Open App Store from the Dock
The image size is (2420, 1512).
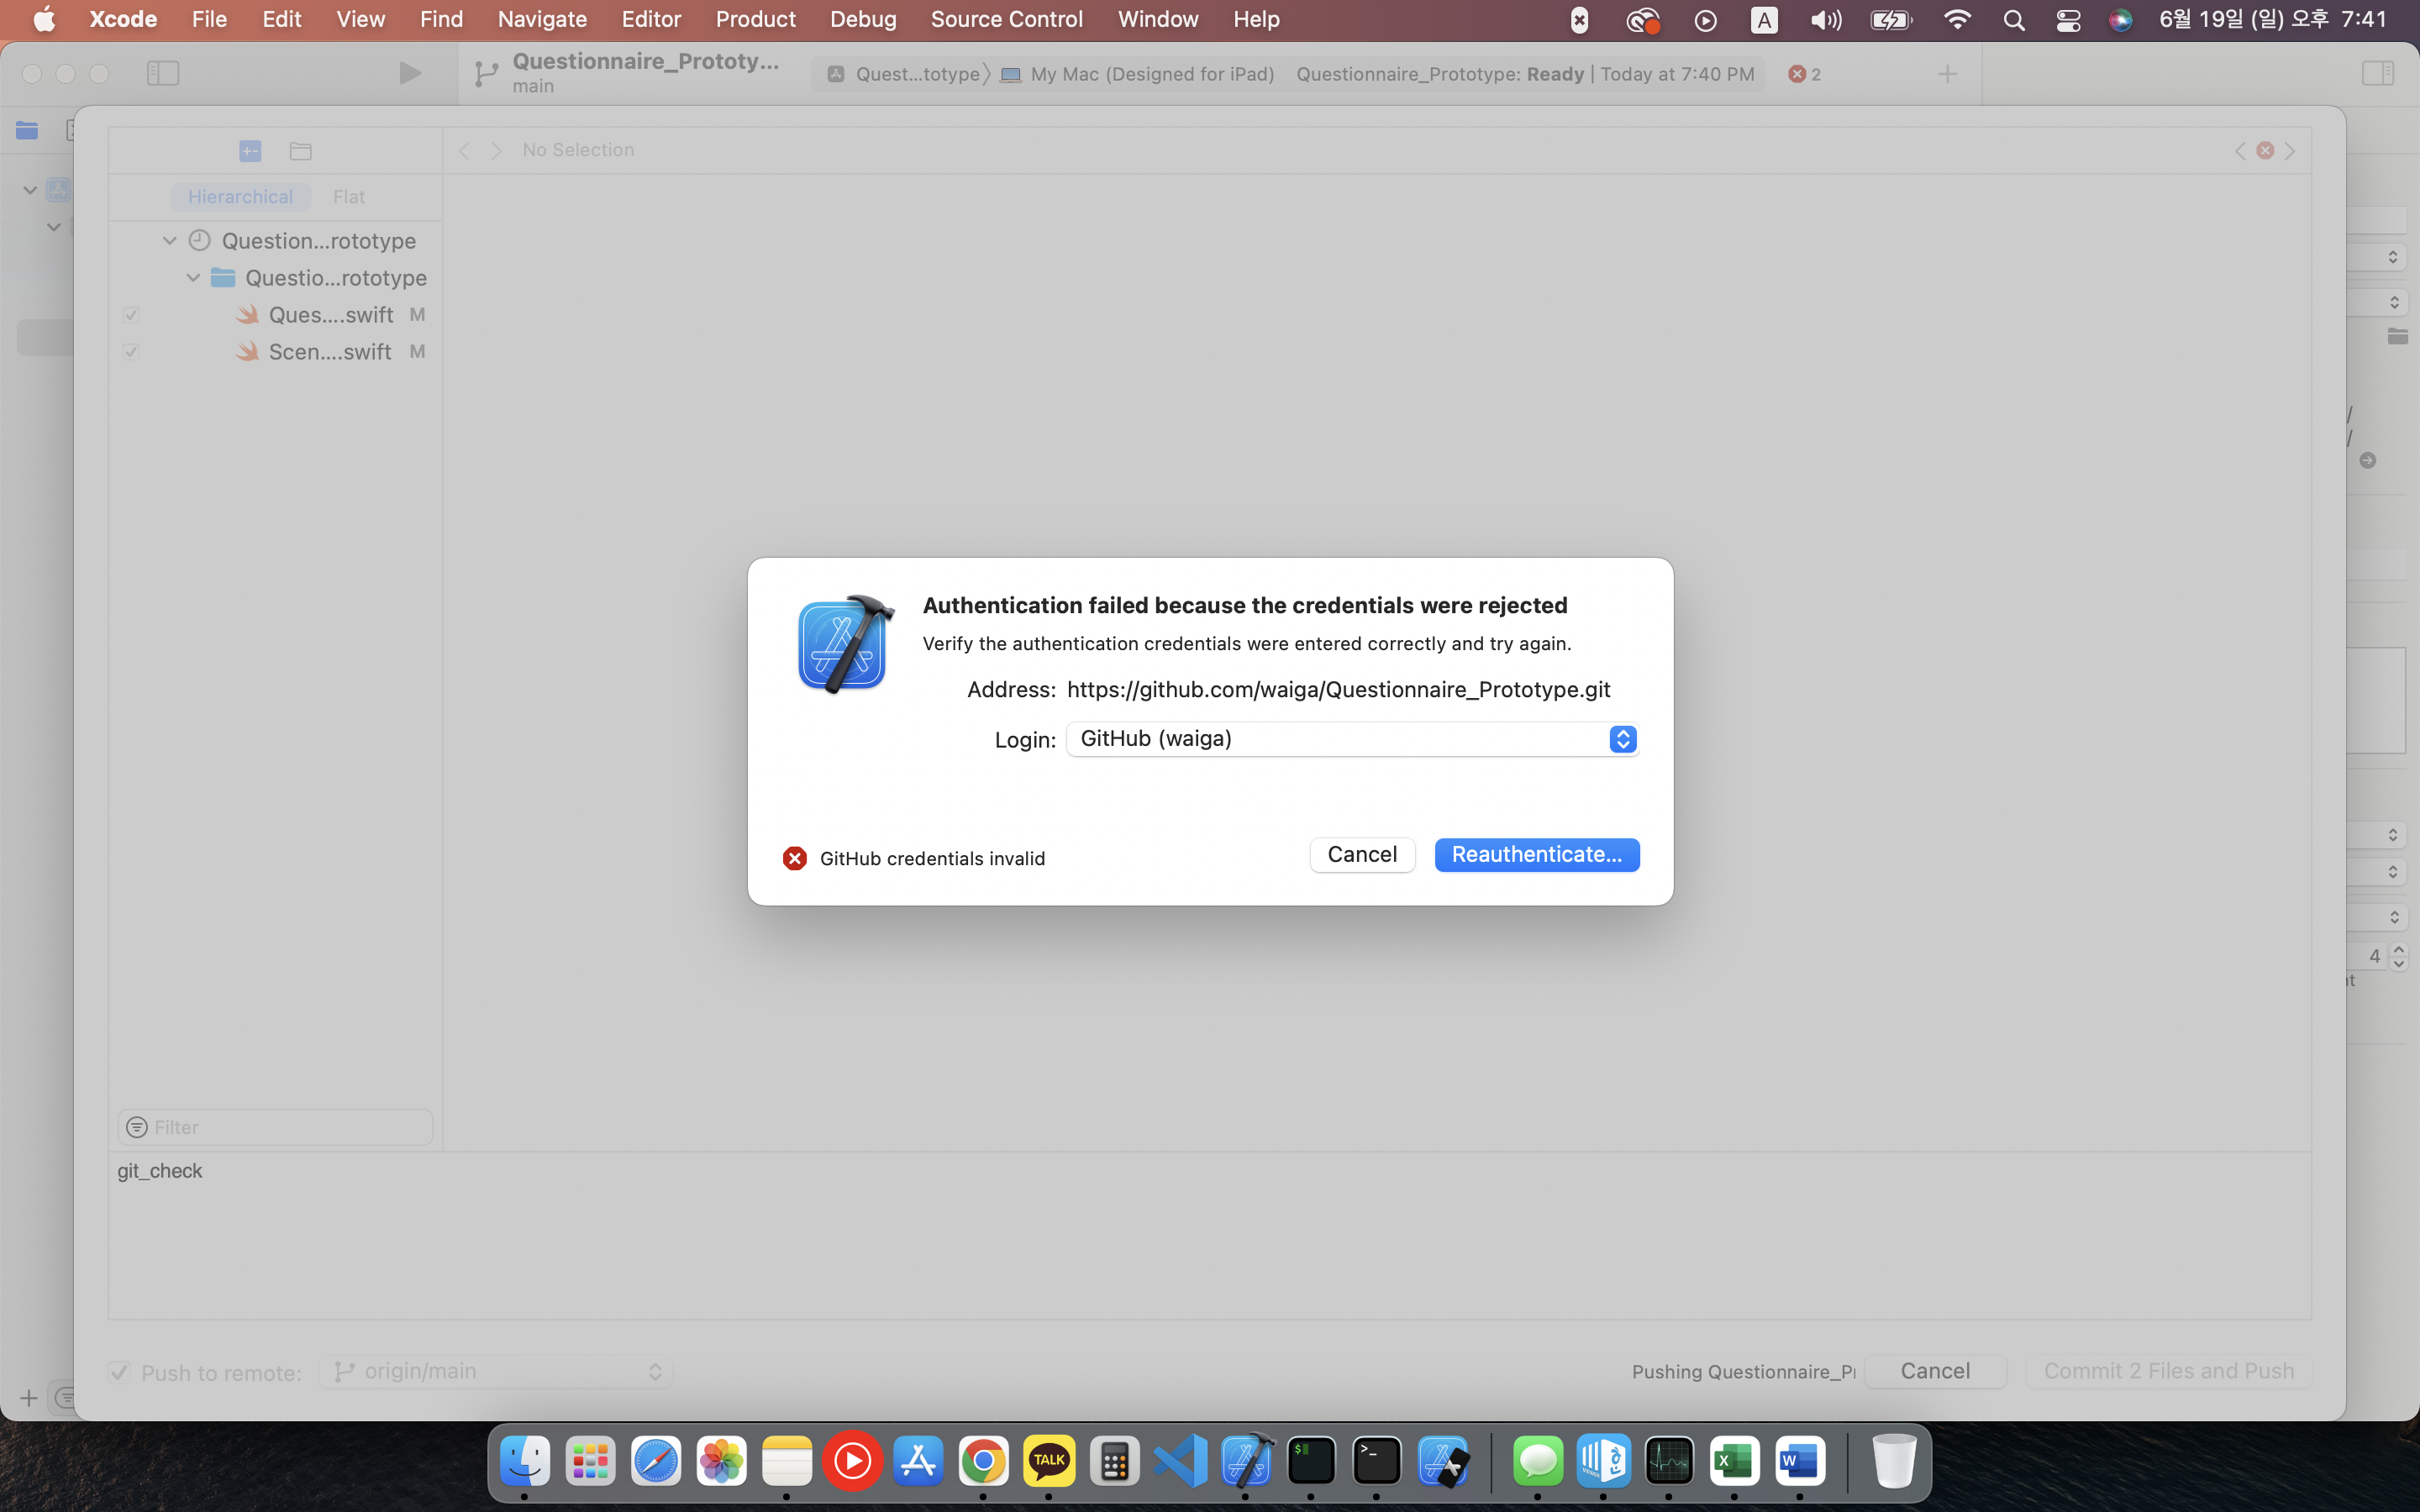(918, 1461)
